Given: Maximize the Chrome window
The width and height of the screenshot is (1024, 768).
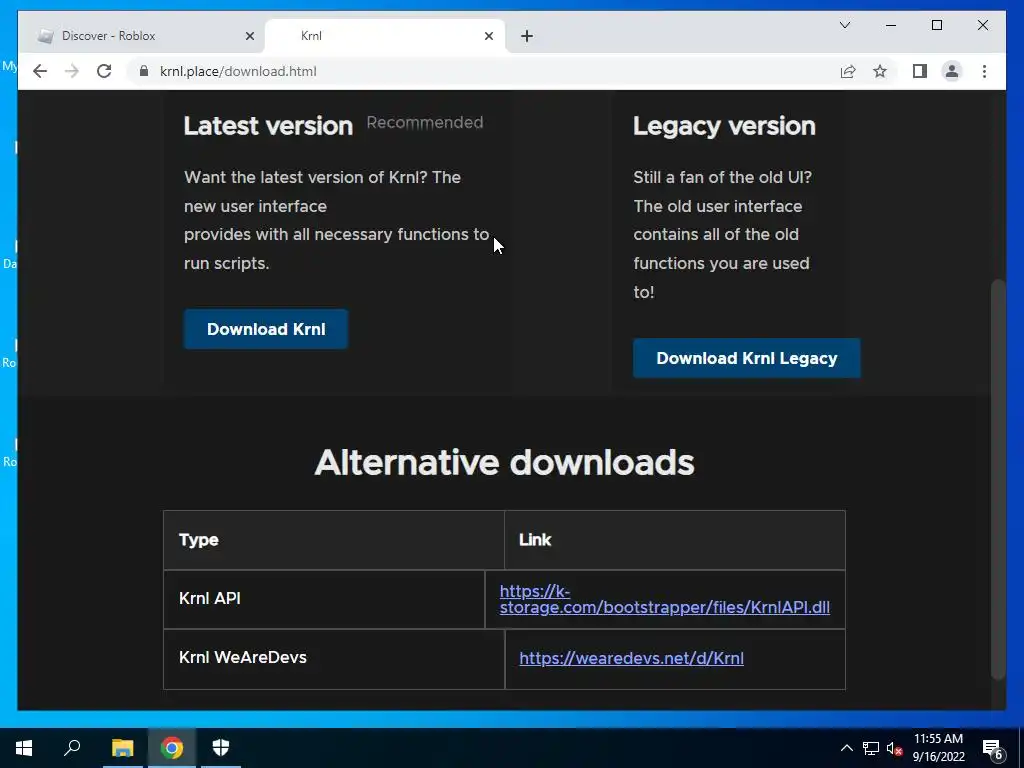Looking at the screenshot, I should (x=936, y=25).
